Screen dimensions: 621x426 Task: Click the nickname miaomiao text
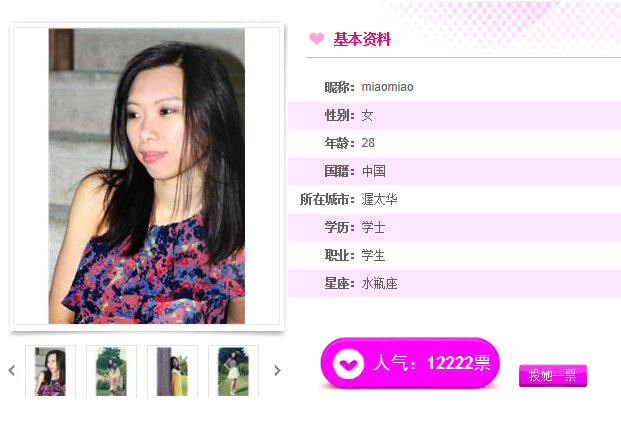(x=387, y=87)
